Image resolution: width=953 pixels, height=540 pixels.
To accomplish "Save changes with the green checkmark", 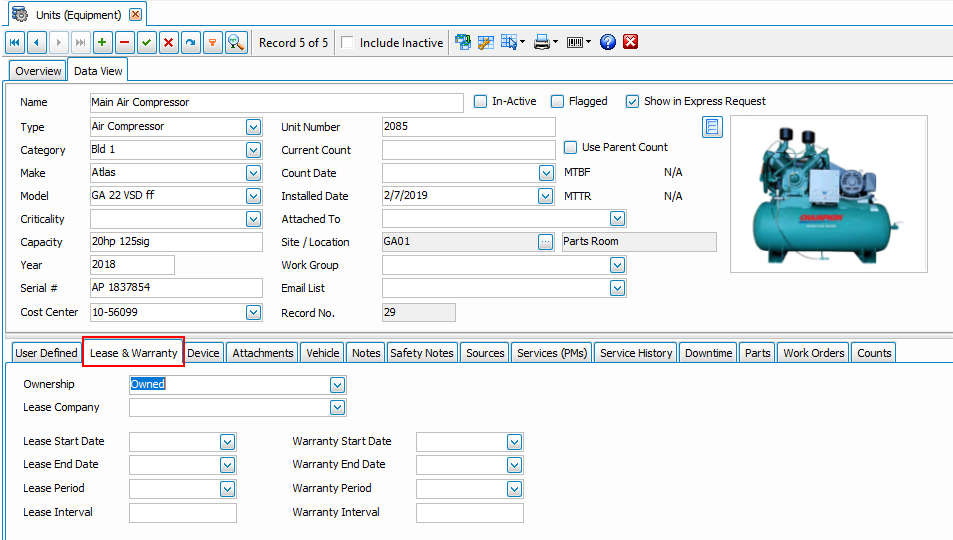I will 146,43.
